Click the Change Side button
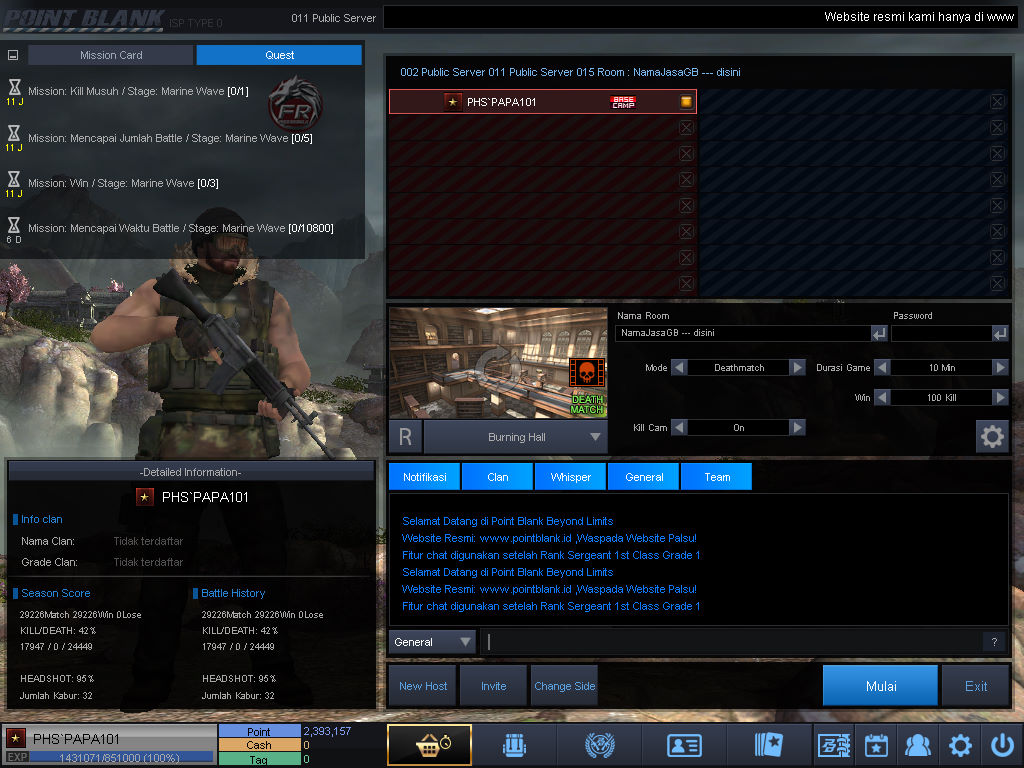The height and width of the screenshot is (768, 1024). [x=564, y=686]
